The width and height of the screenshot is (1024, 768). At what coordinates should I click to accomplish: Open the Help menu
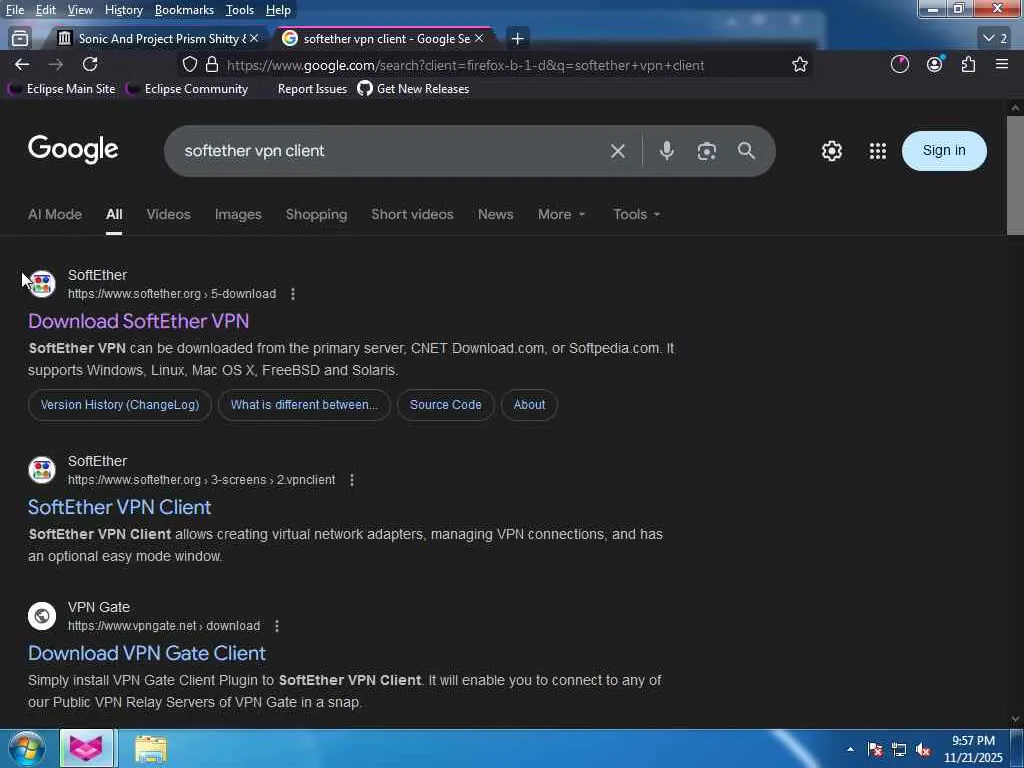click(278, 10)
